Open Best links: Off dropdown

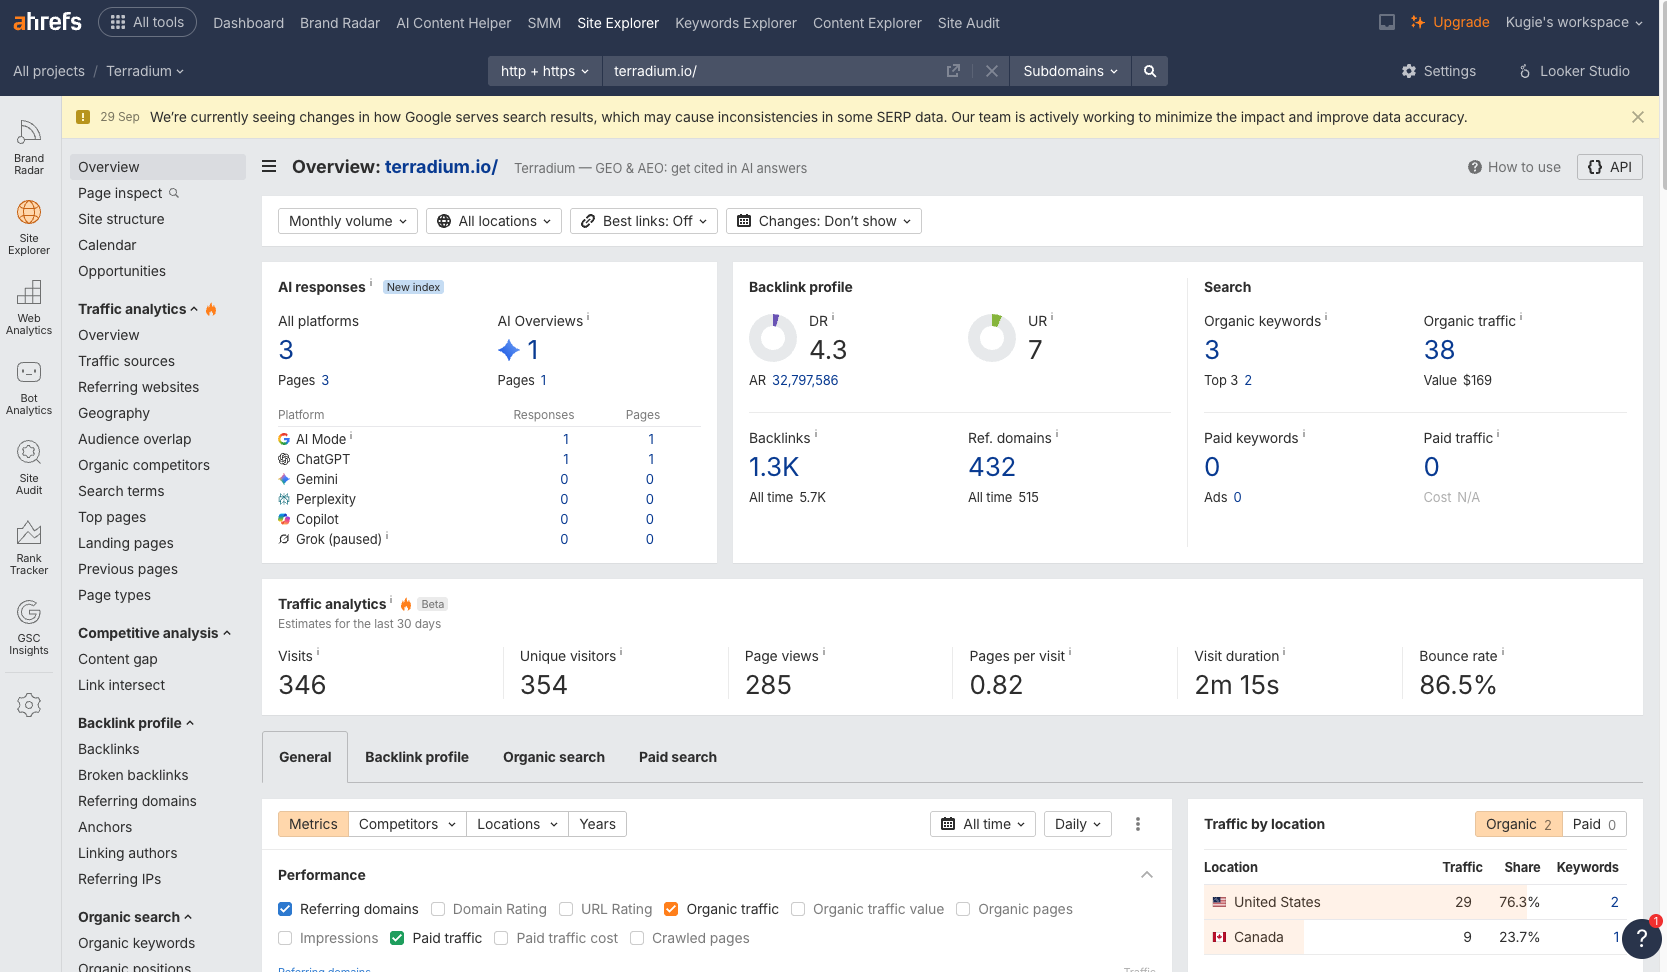click(x=644, y=221)
